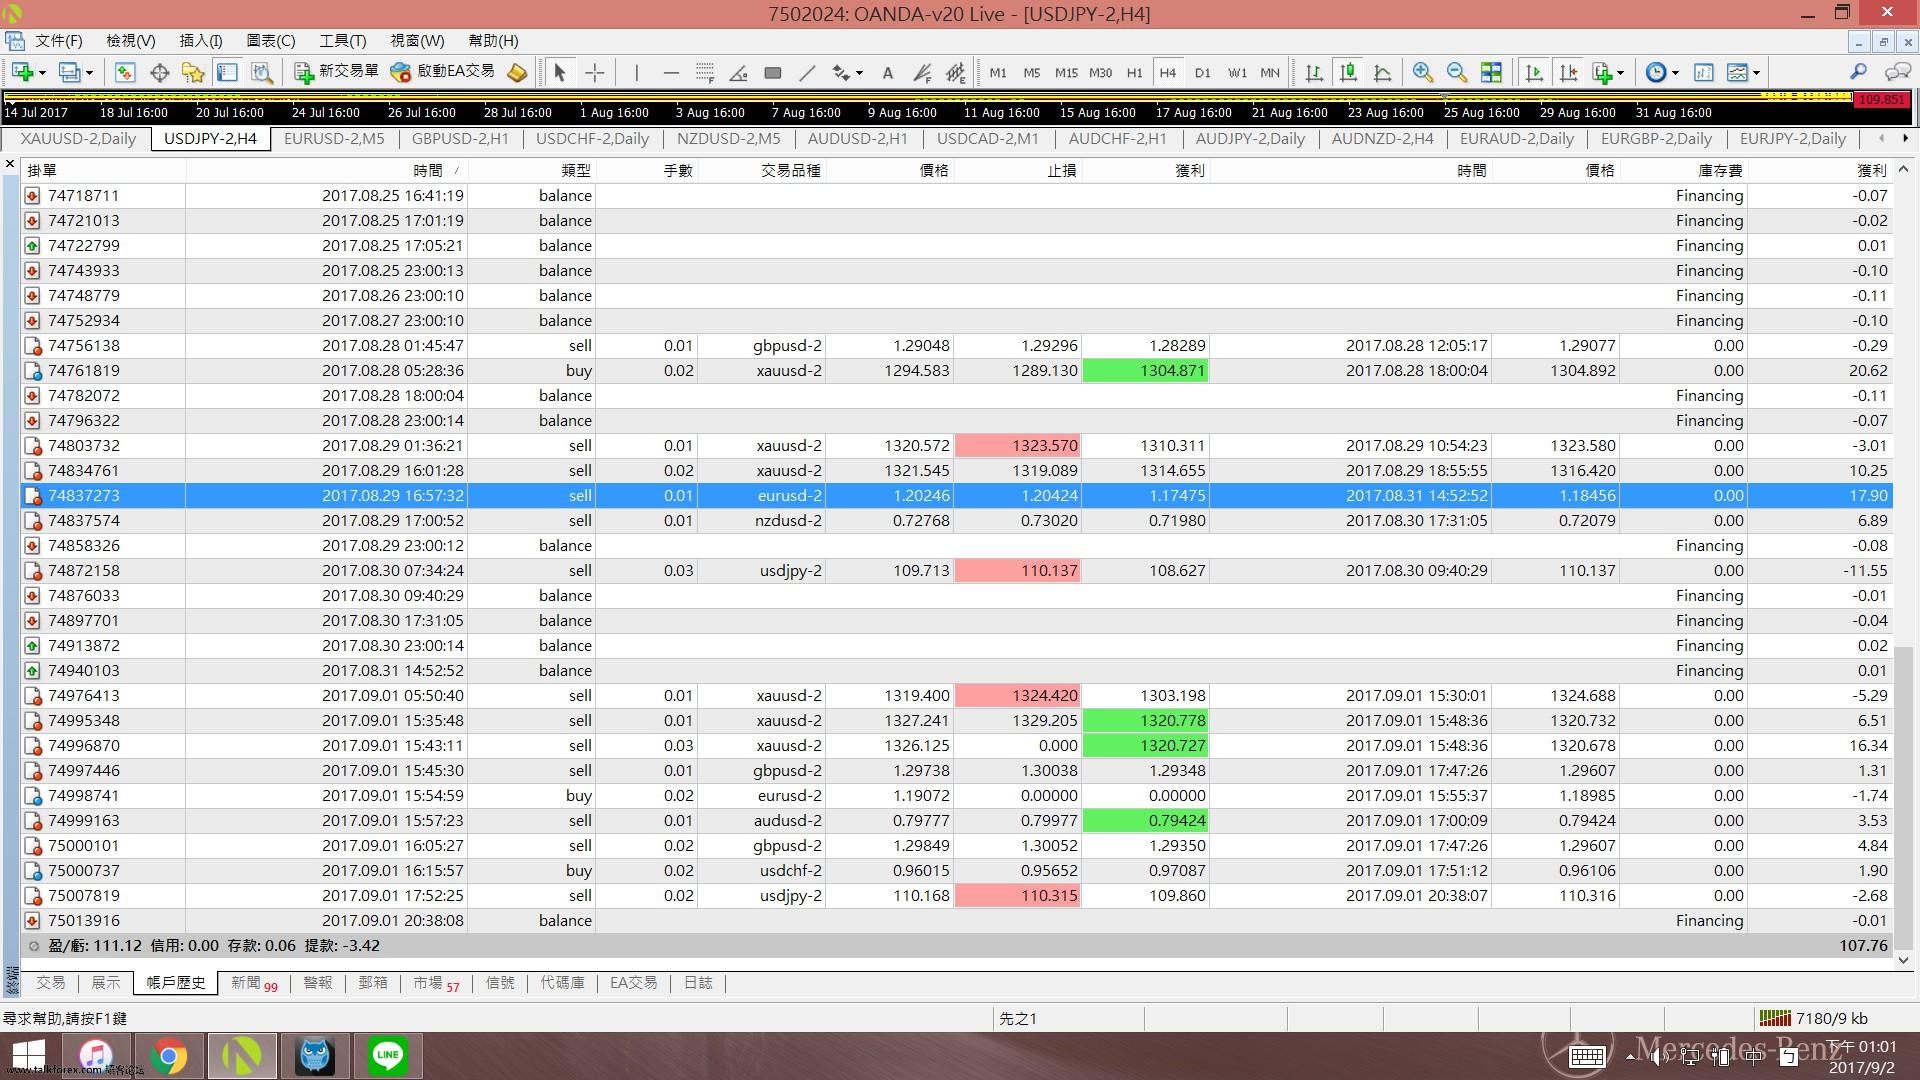The image size is (1920, 1080).
Task: Switch to bar chart display
Action: click(1314, 72)
